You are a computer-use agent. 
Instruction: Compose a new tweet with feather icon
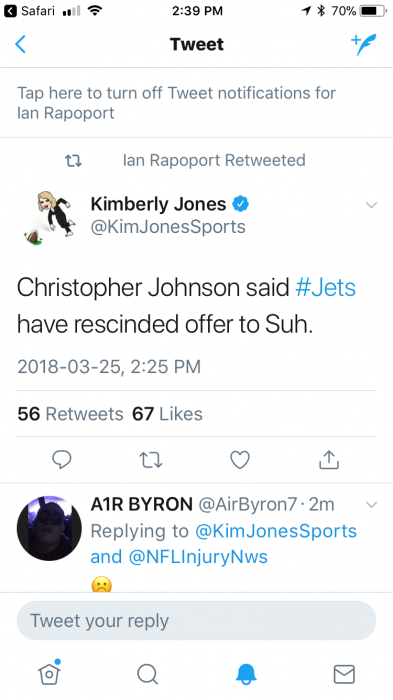pos(364,44)
